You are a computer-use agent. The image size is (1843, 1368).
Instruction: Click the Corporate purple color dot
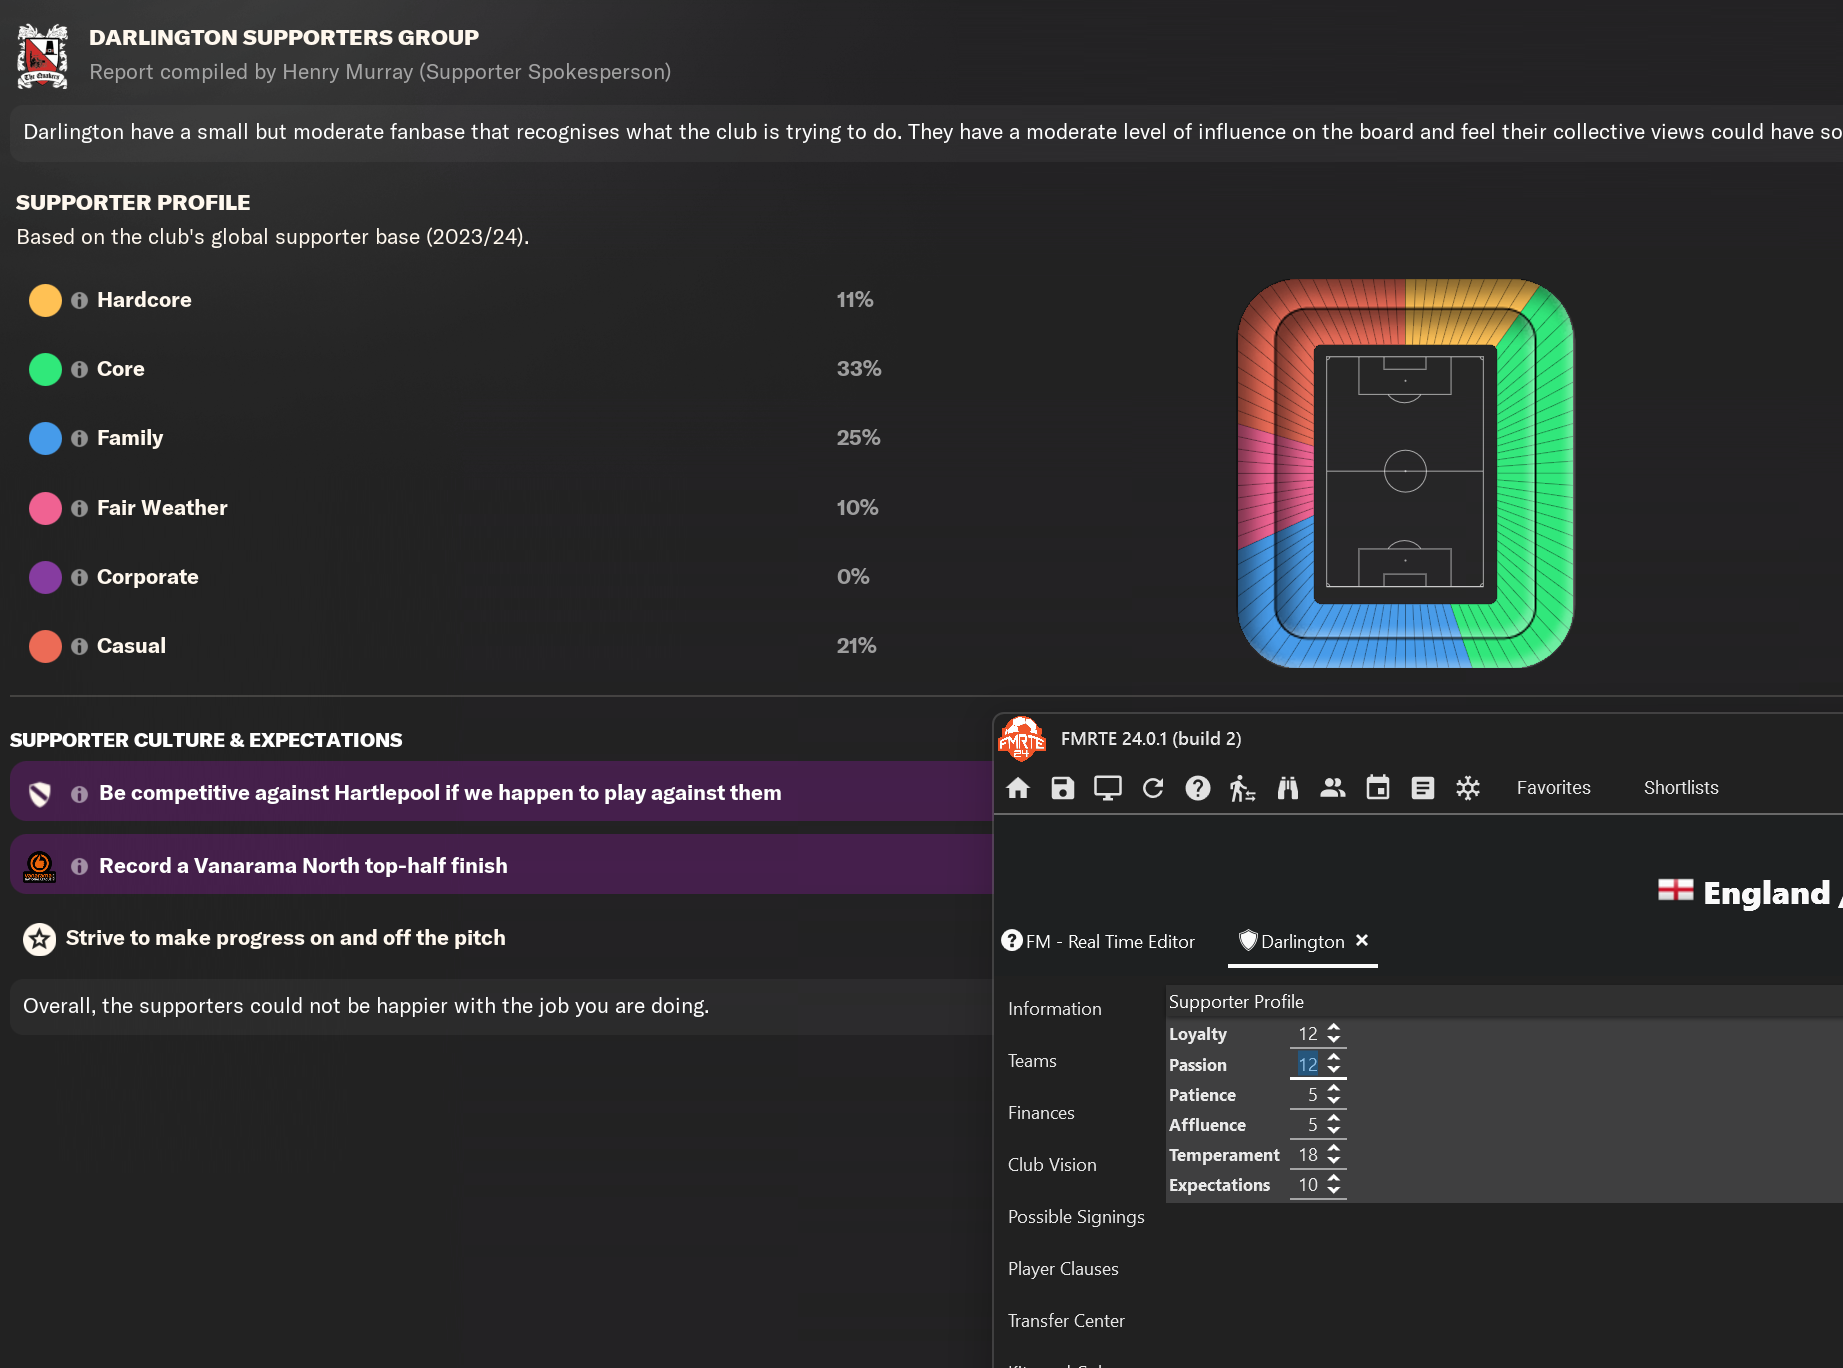pos(45,578)
